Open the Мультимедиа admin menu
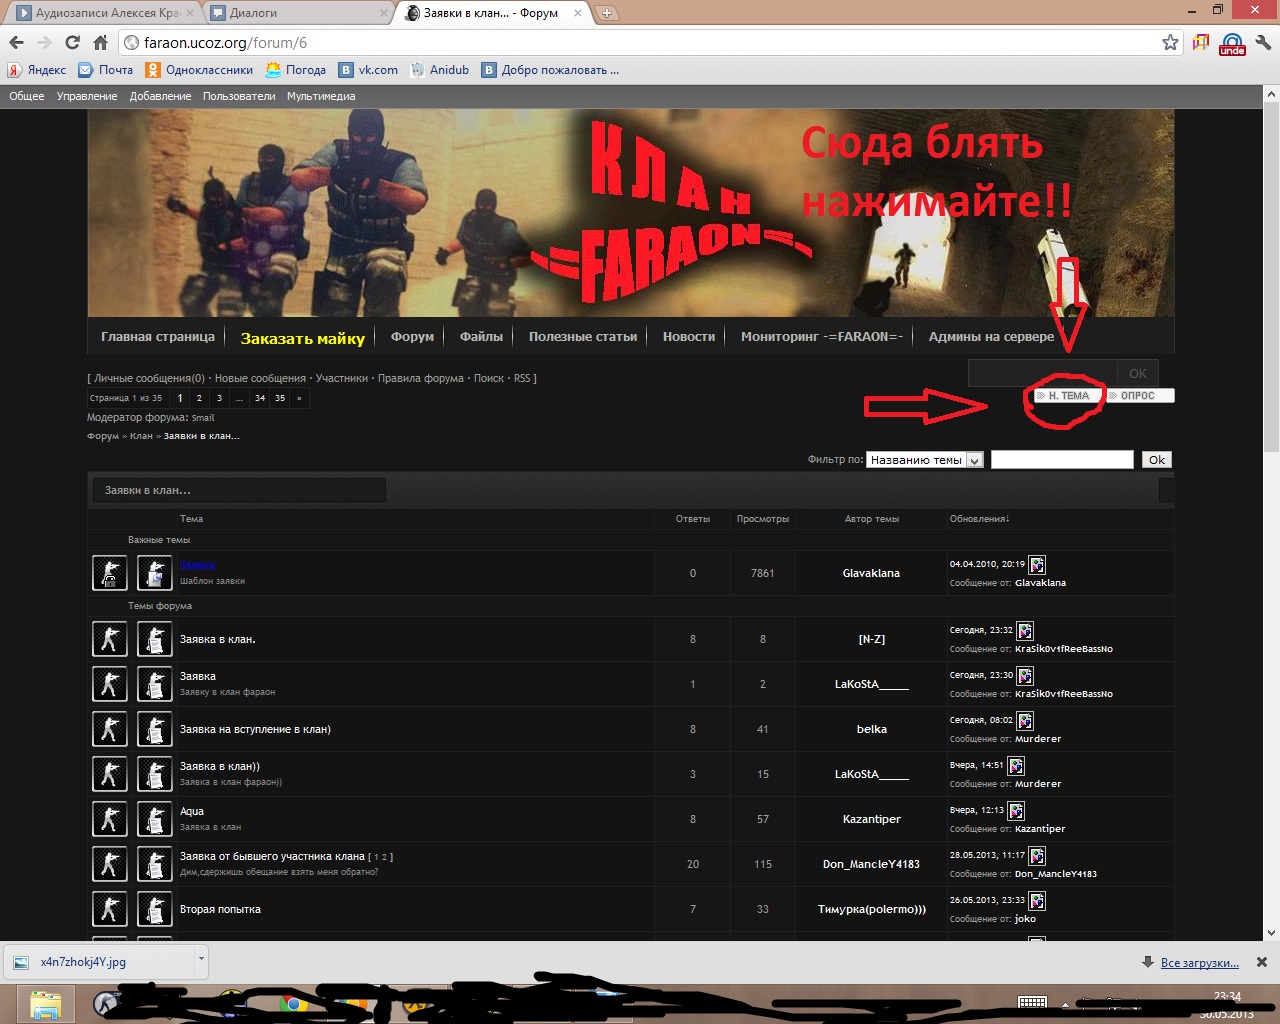This screenshot has height=1024, width=1280. (x=321, y=96)
